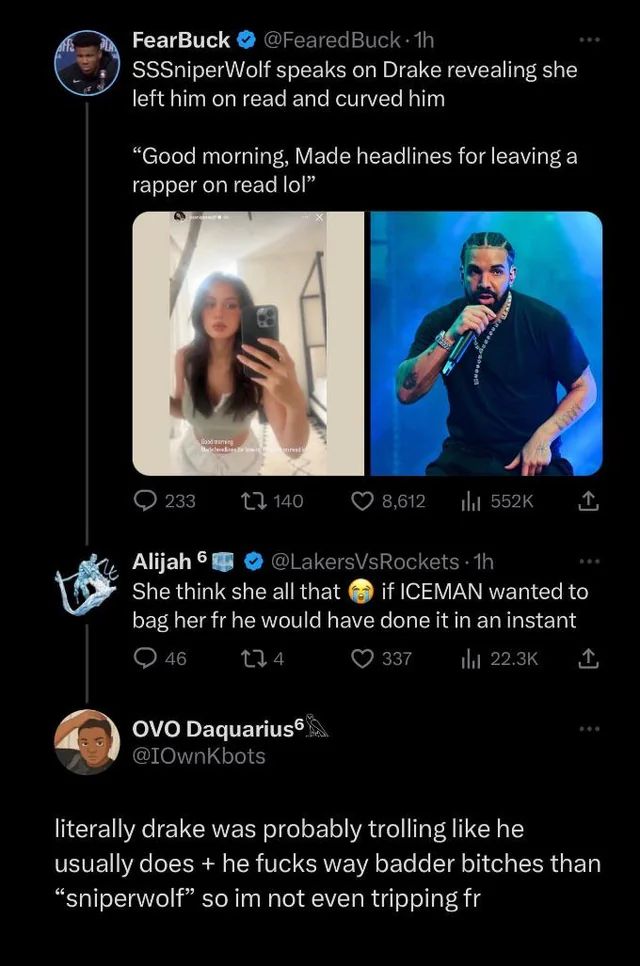Open the @IOwnKbots profile handle

pyautogui.click(x=199, y=756)
